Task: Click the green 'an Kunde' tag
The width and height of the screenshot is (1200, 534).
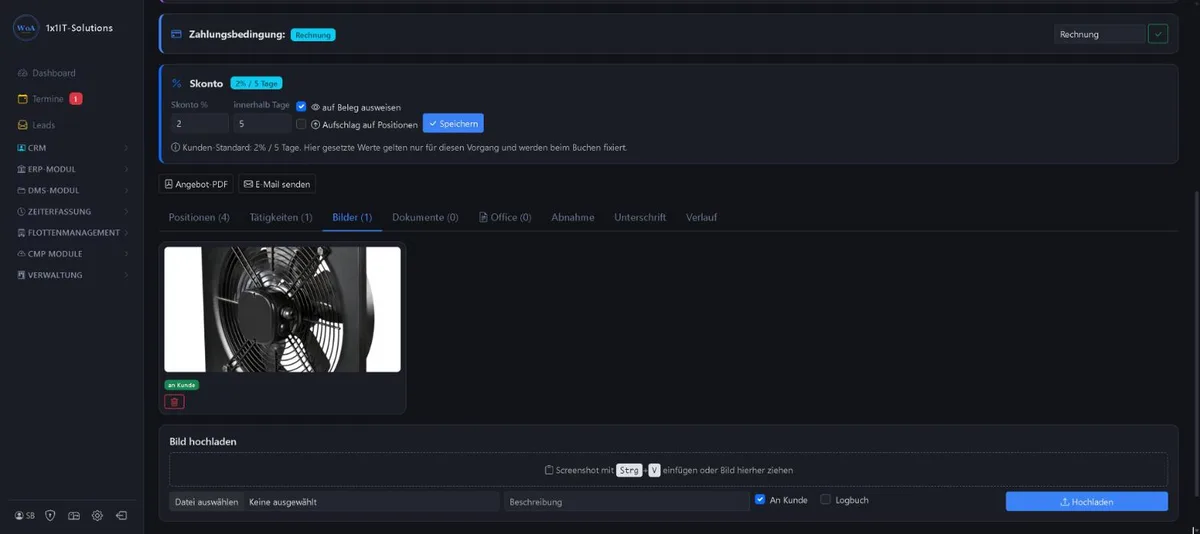Action: [181, 384]
